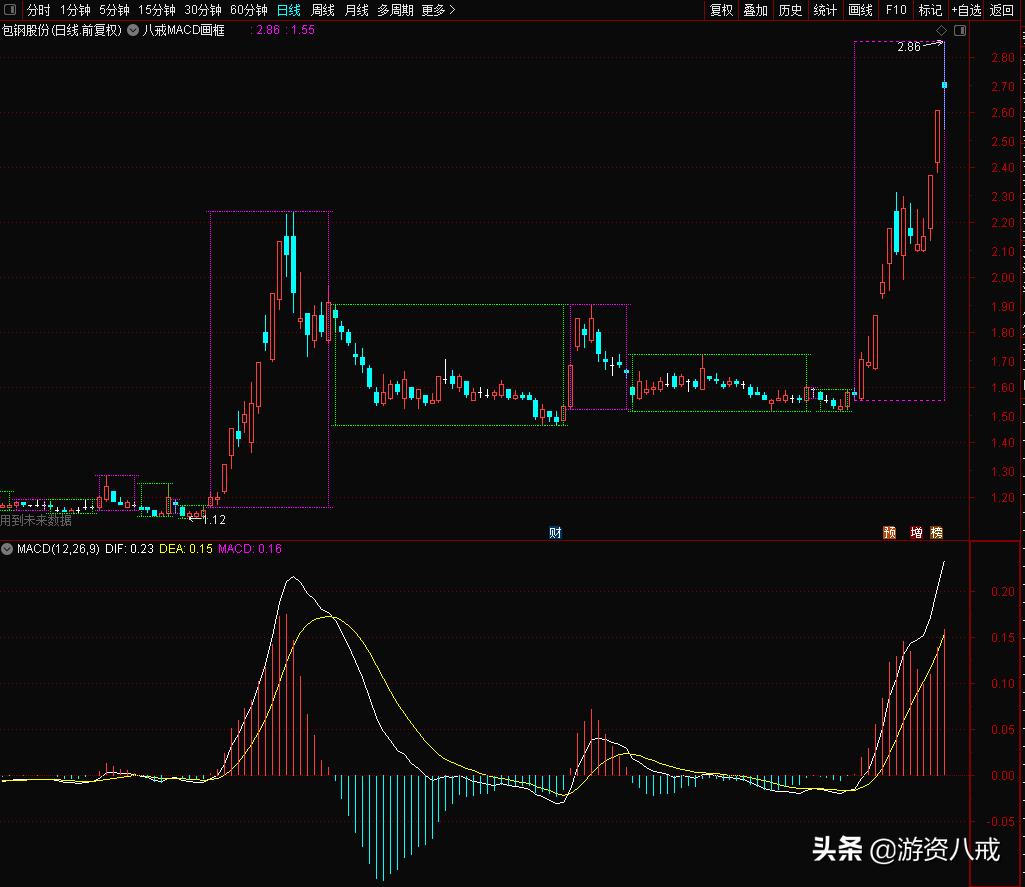Toggle the diamond marker above the chart
Viewport: 1025px width, 887px height.
click(939, 31)
